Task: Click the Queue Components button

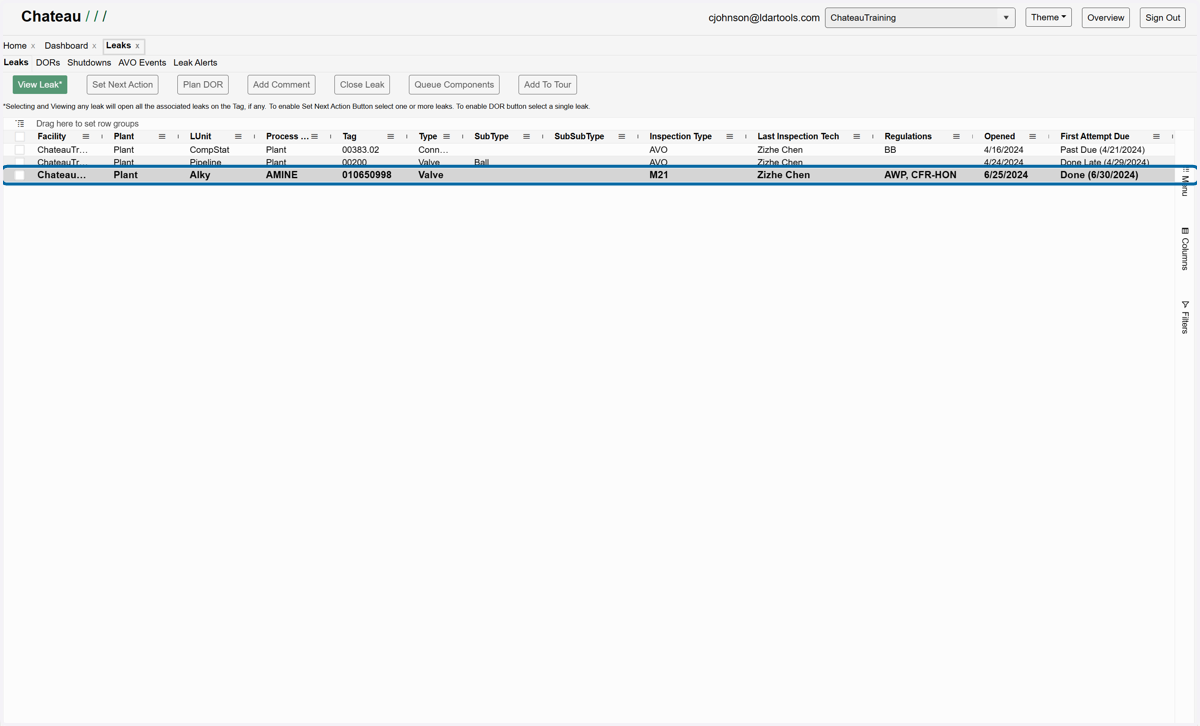Action: pos(454,85)
